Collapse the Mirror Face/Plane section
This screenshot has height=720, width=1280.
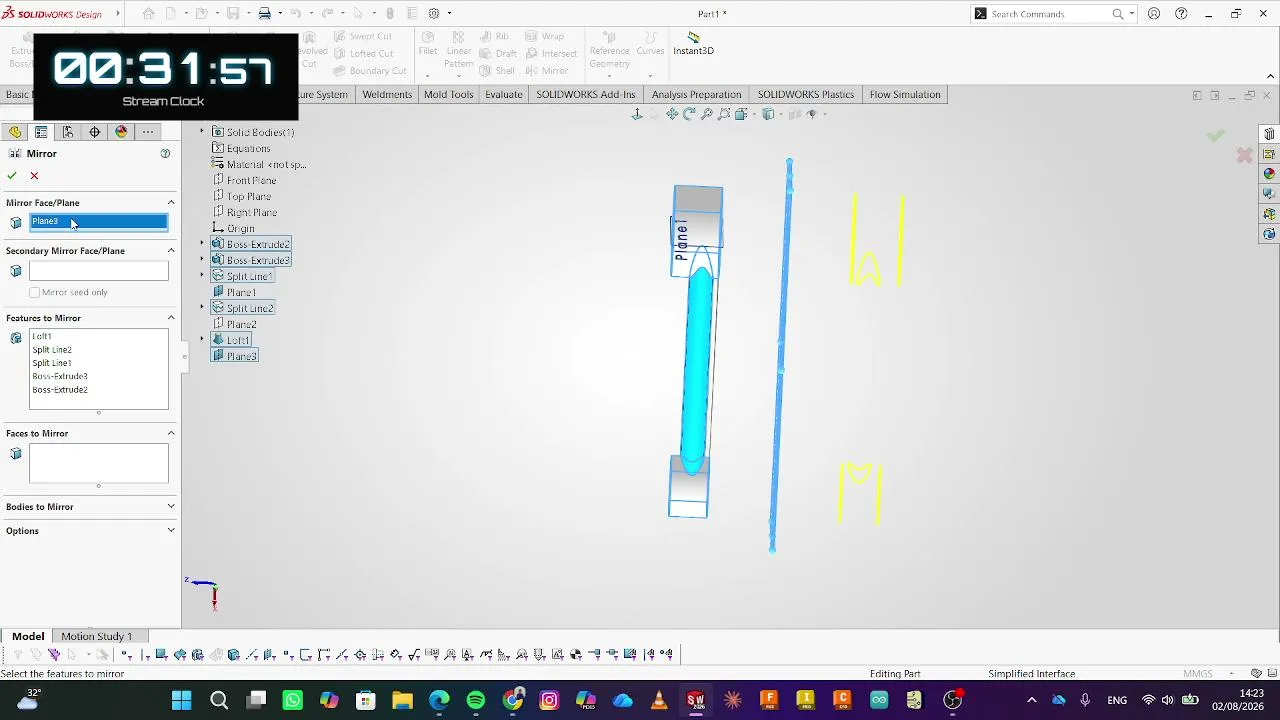point(171,203)
